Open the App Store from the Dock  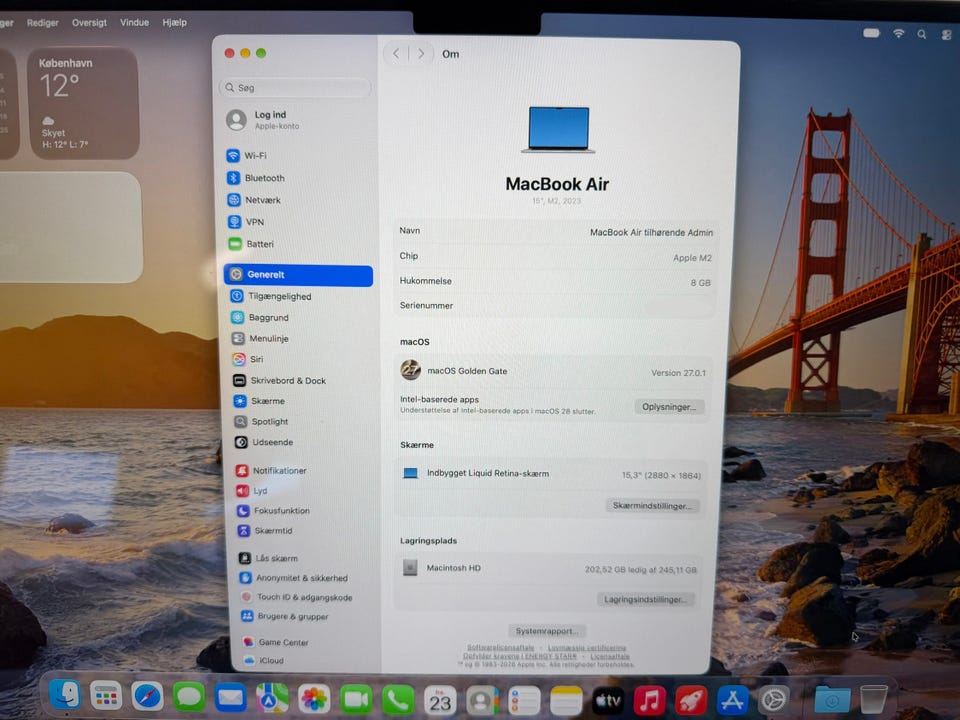[x=732, y=699]
